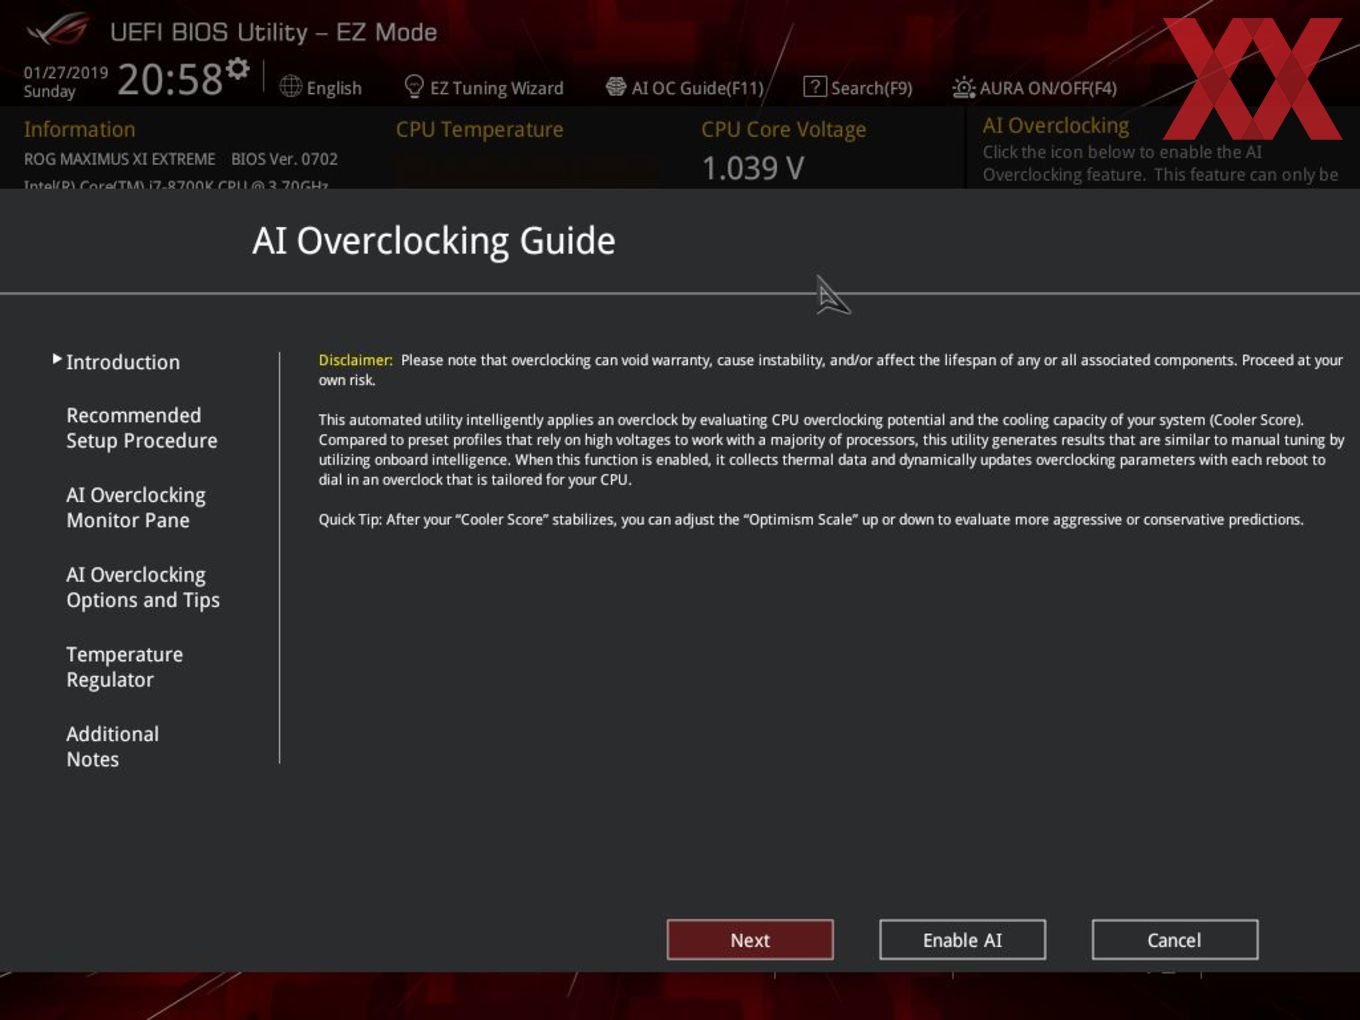Open Search(F9)
The height and width of the screenshot is (1020, 1360).
coord(871,88)
